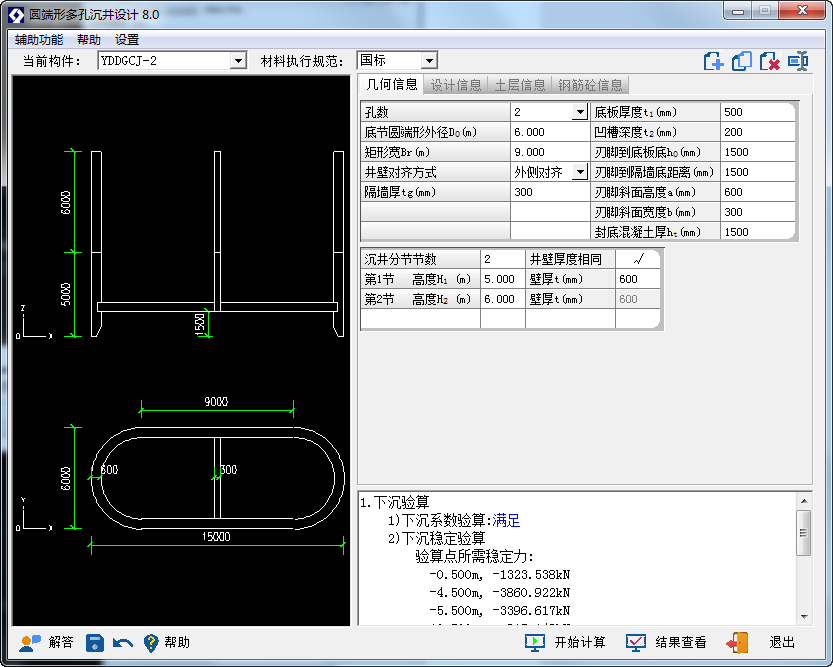Viewport: 833px width, 667px height.
Task: Click the copy component icon
Action: point(742,61)
